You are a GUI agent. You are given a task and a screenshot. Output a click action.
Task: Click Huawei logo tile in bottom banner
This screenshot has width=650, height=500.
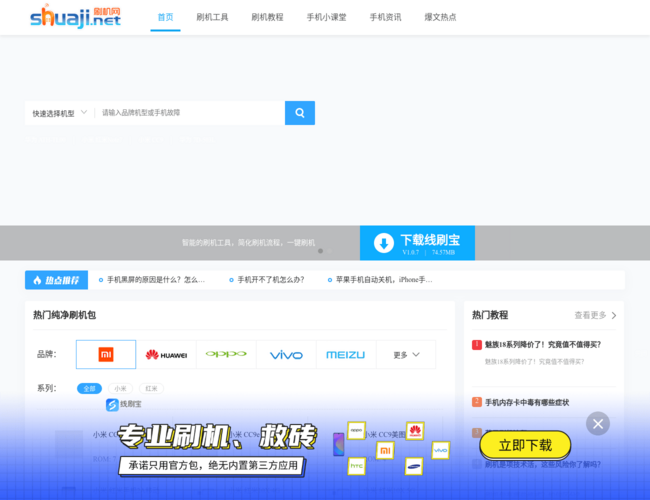click(415, 431)
